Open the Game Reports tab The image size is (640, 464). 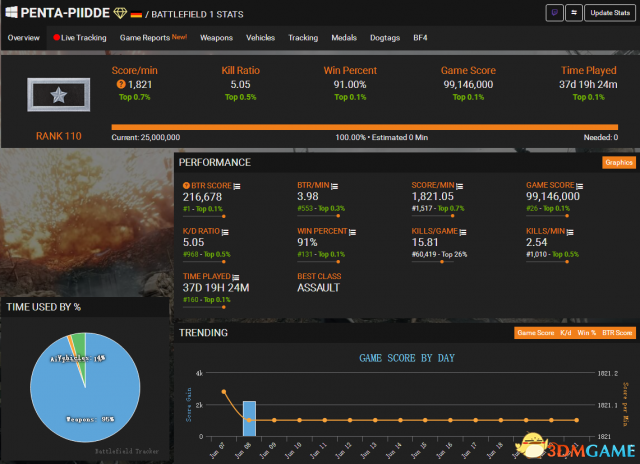point(153,38)
